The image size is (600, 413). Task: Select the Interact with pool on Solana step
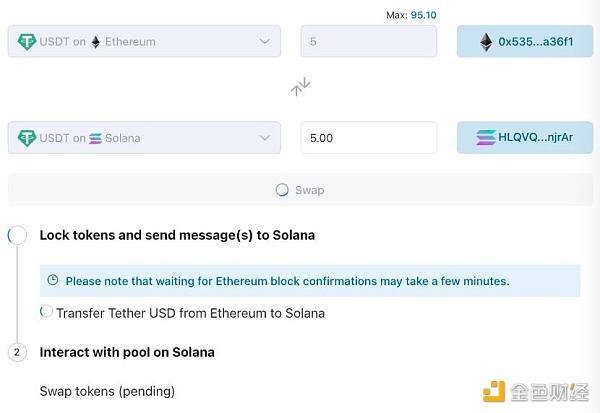[127, 352]
